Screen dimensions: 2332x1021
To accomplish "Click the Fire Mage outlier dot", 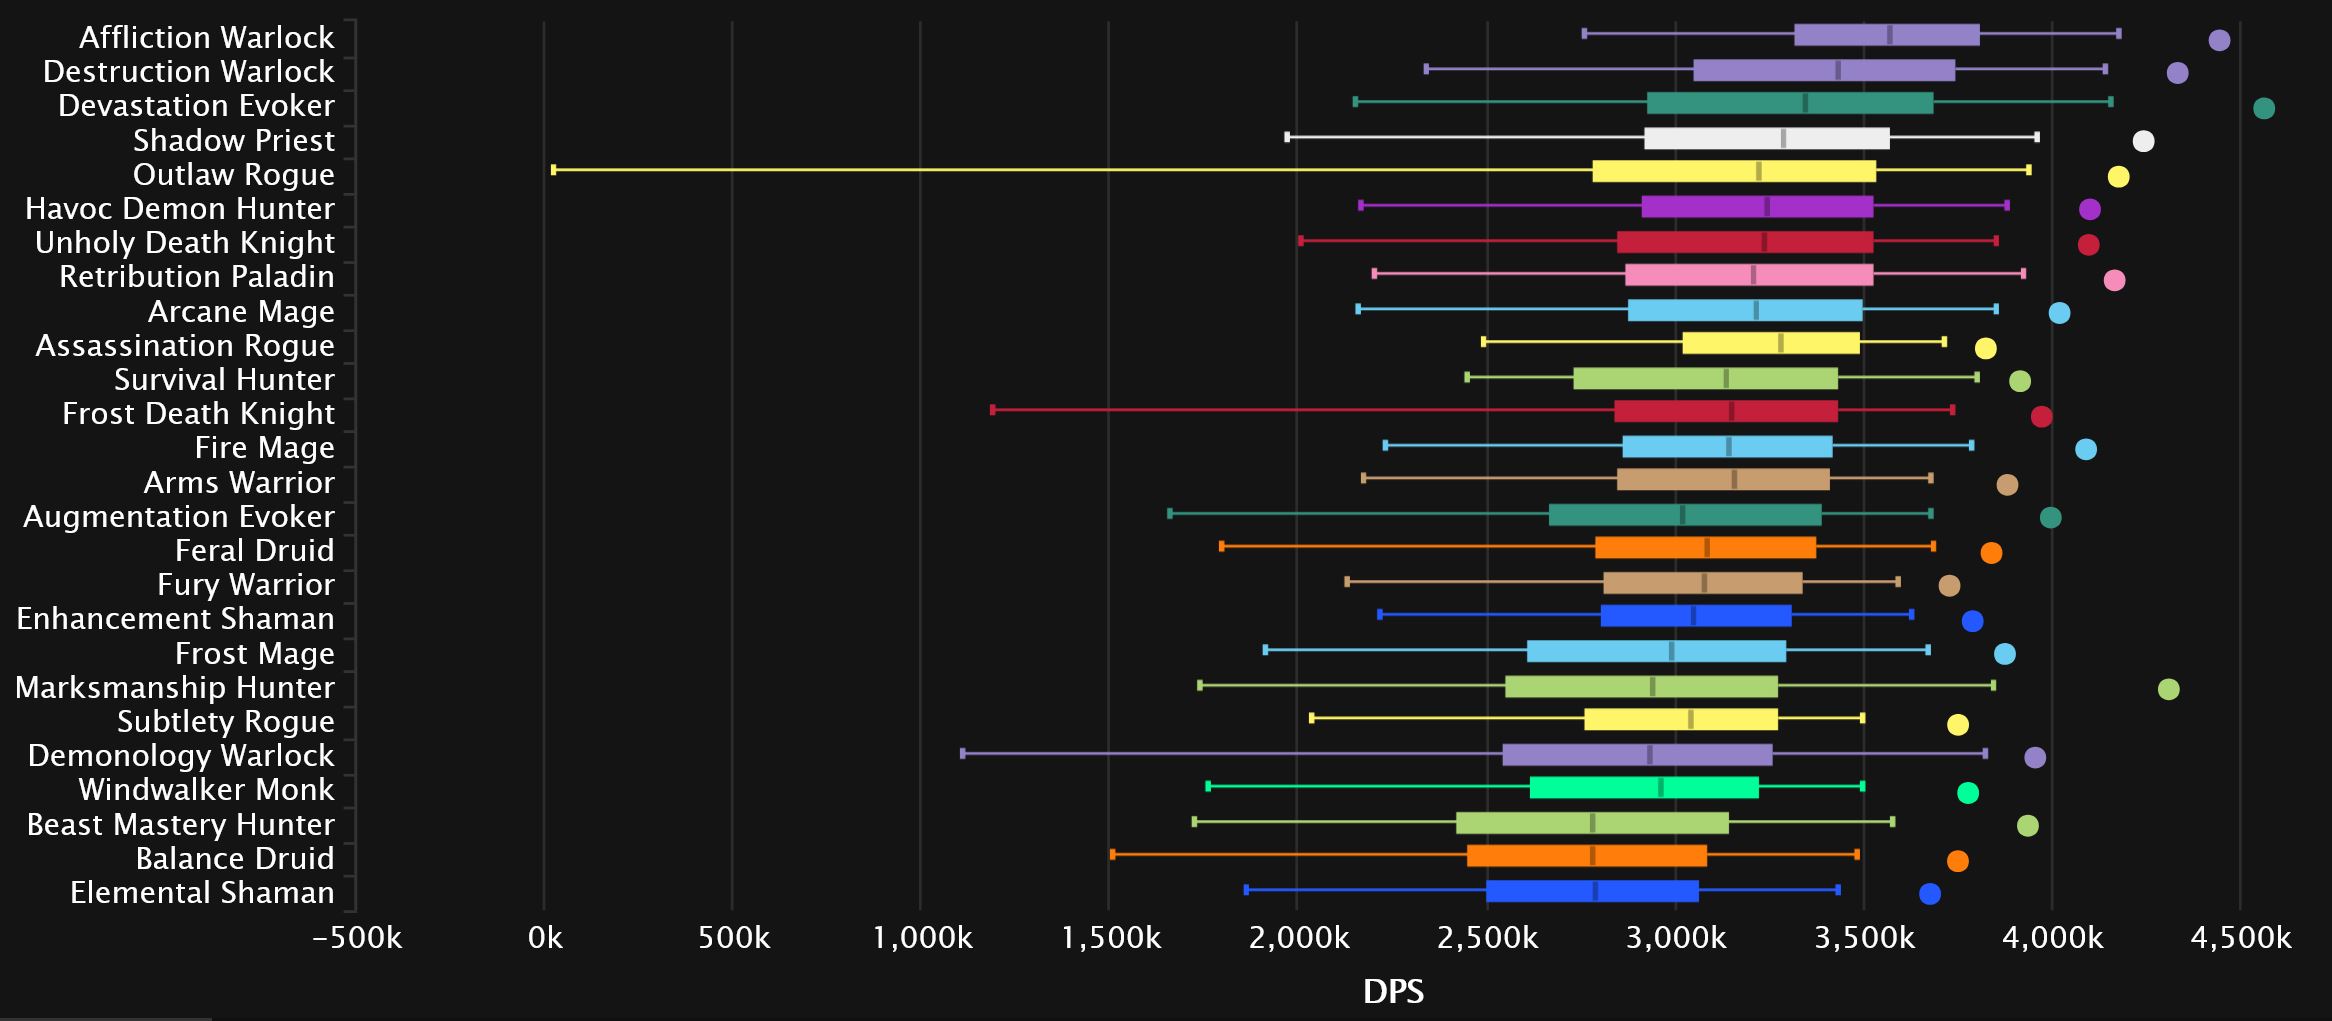I will click(x=2085, y=450).
